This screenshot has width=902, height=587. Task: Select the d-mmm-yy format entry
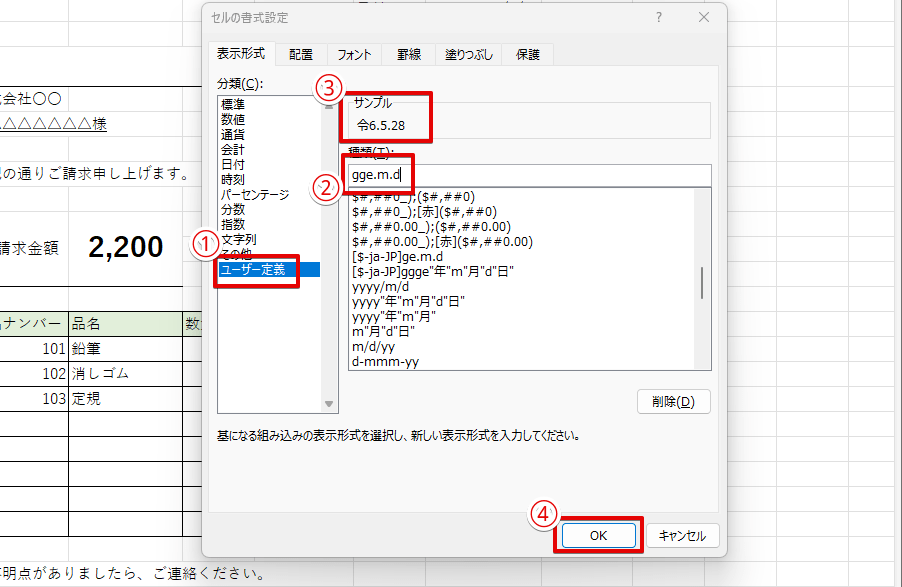pyautogui.click(x=385, y=361)
